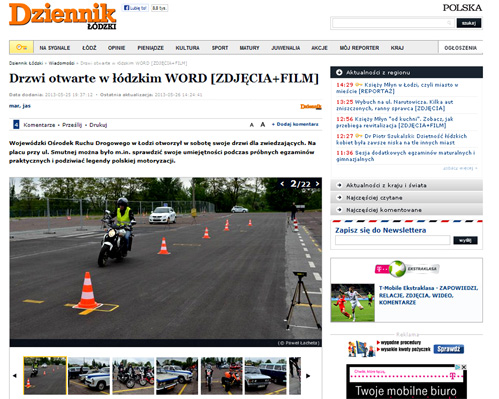
Task: Open the KULTURA section
Action: pyautogui.click(x=188, y=48)
